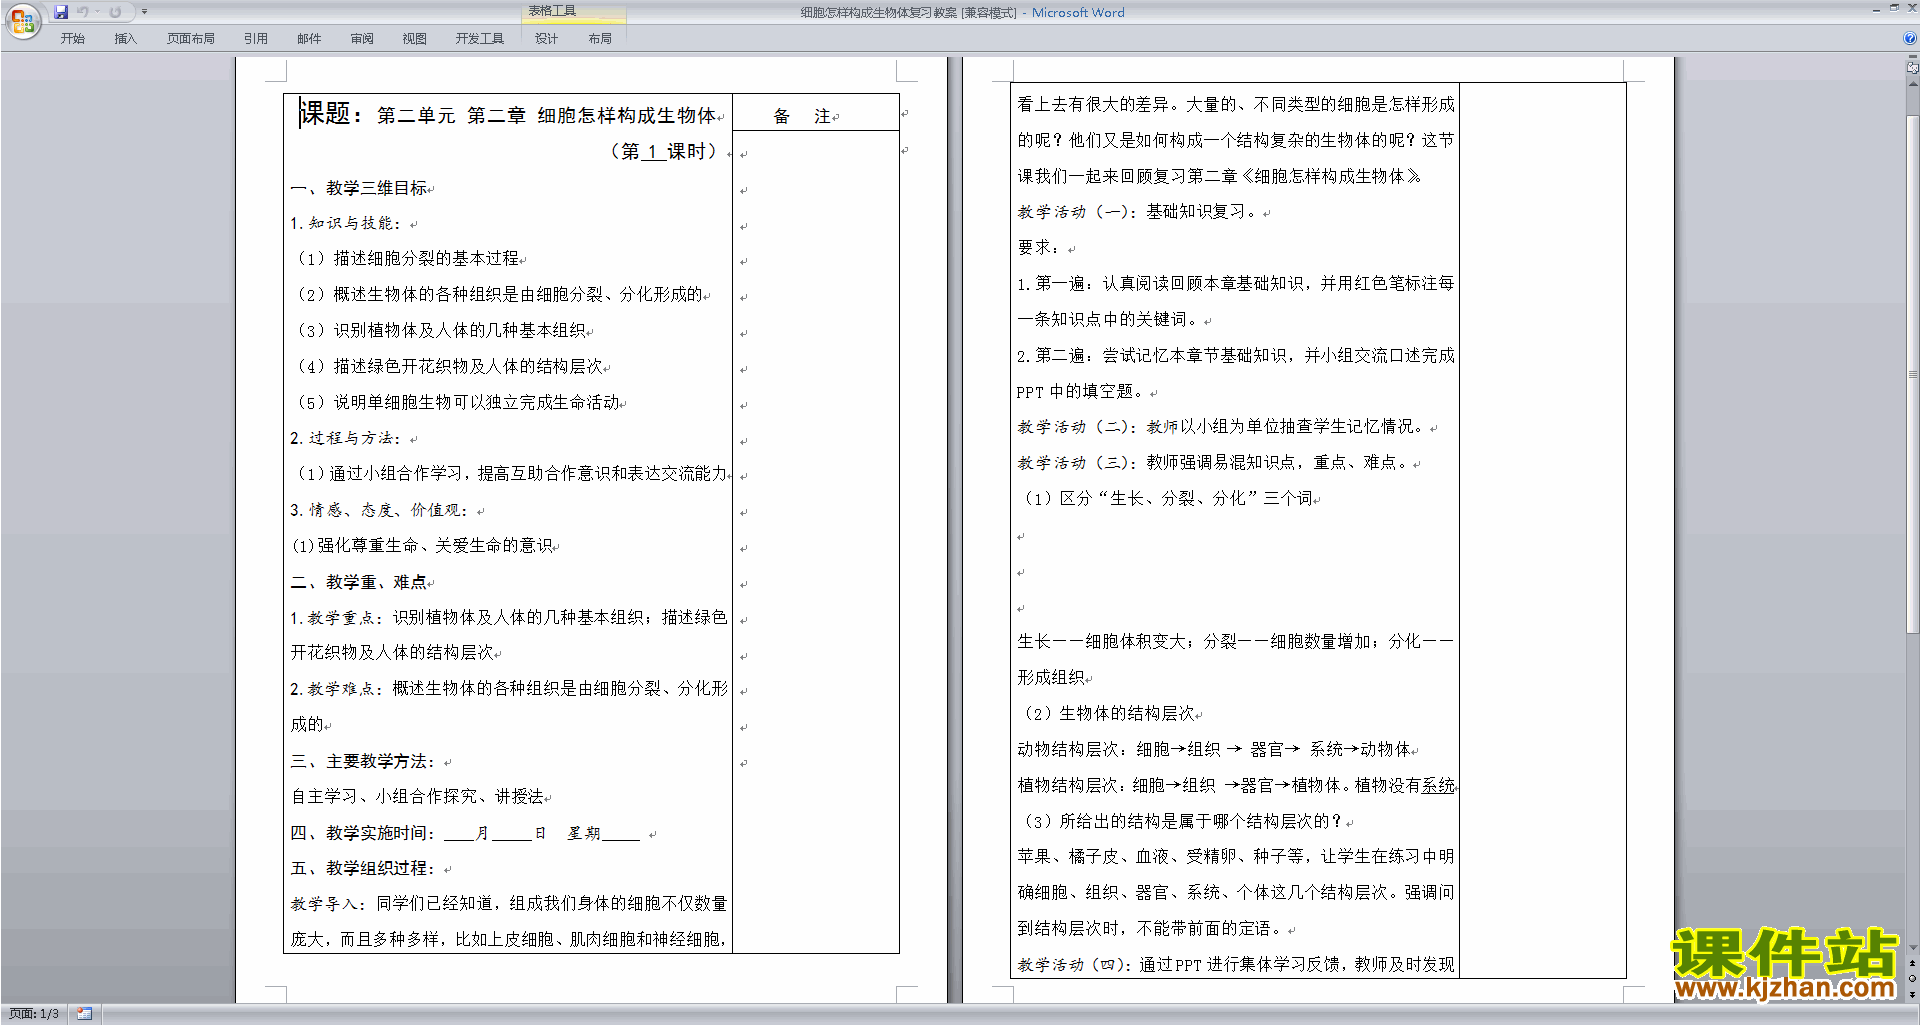This screenshot has height=1025, width=1920.
Task: Click the line 教学活动（一）：基础知识复习。
Action: [x=1139, y=212]
